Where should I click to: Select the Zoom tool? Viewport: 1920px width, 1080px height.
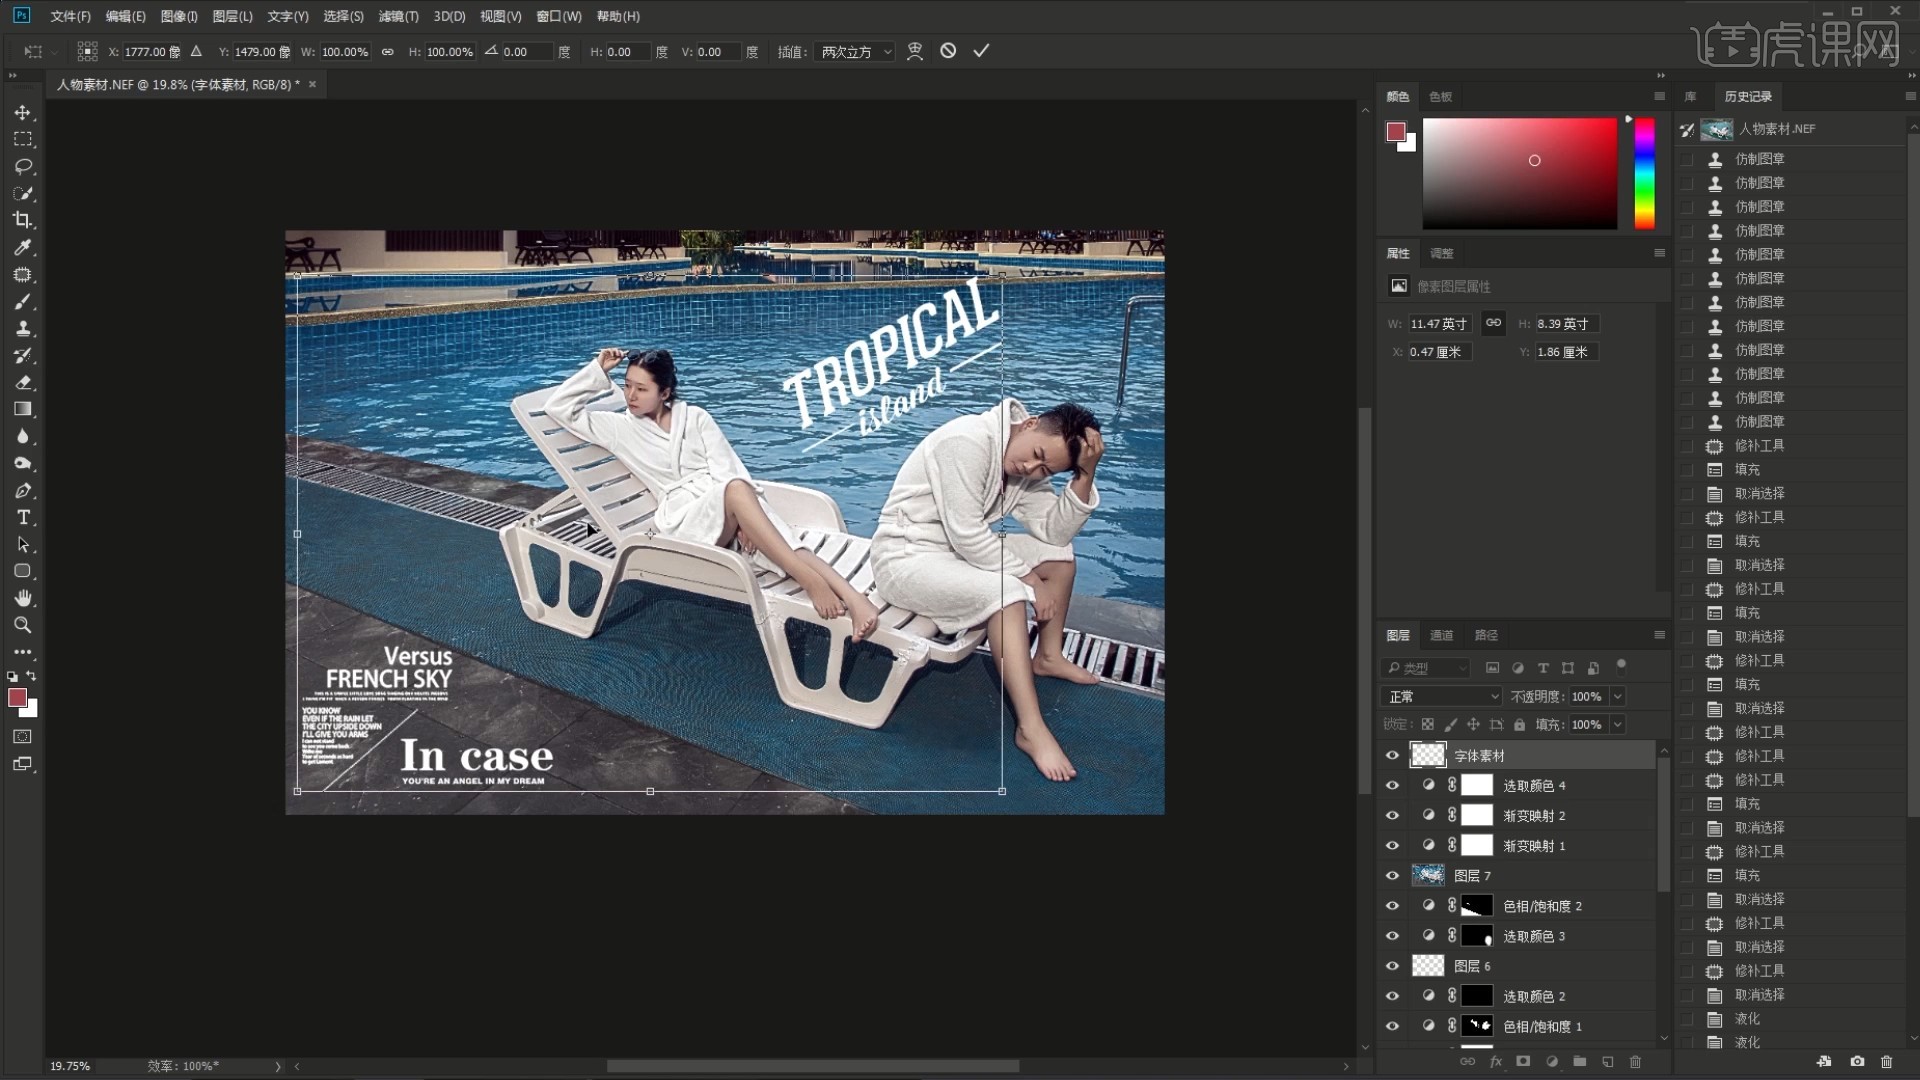[x=23, y=626]
